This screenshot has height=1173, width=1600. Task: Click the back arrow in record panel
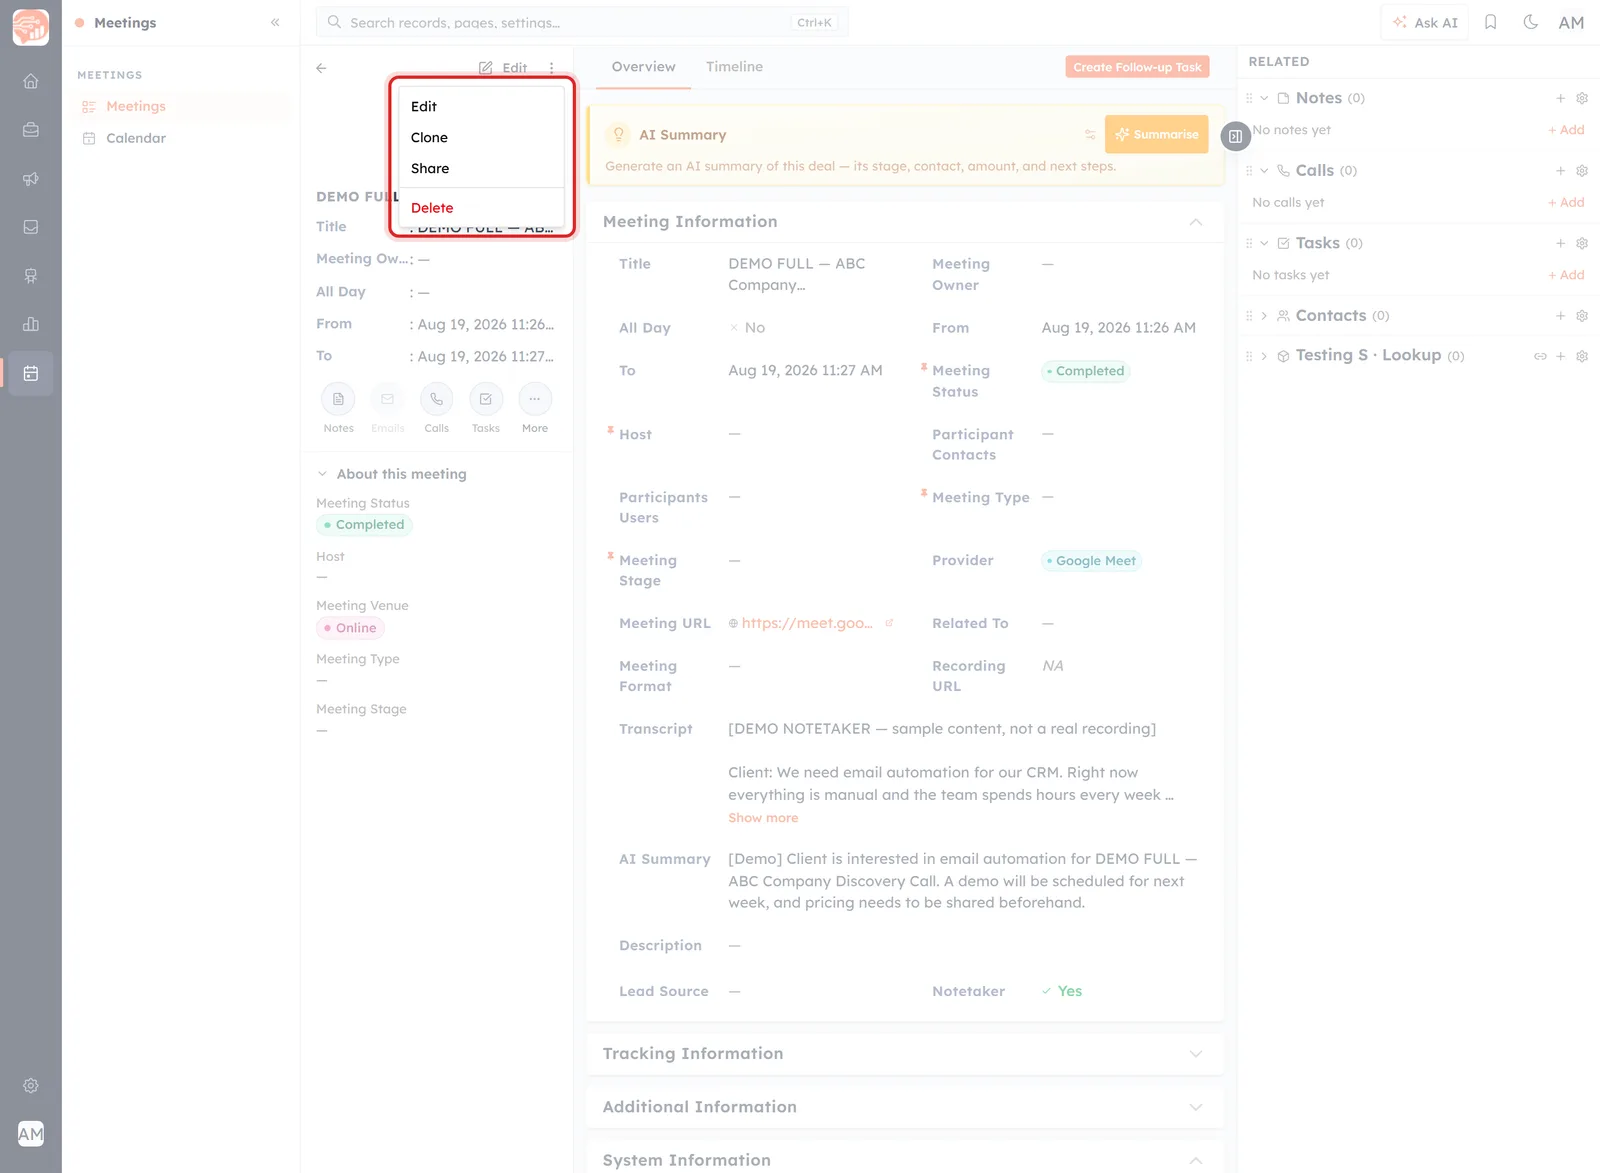click(321, 68)
